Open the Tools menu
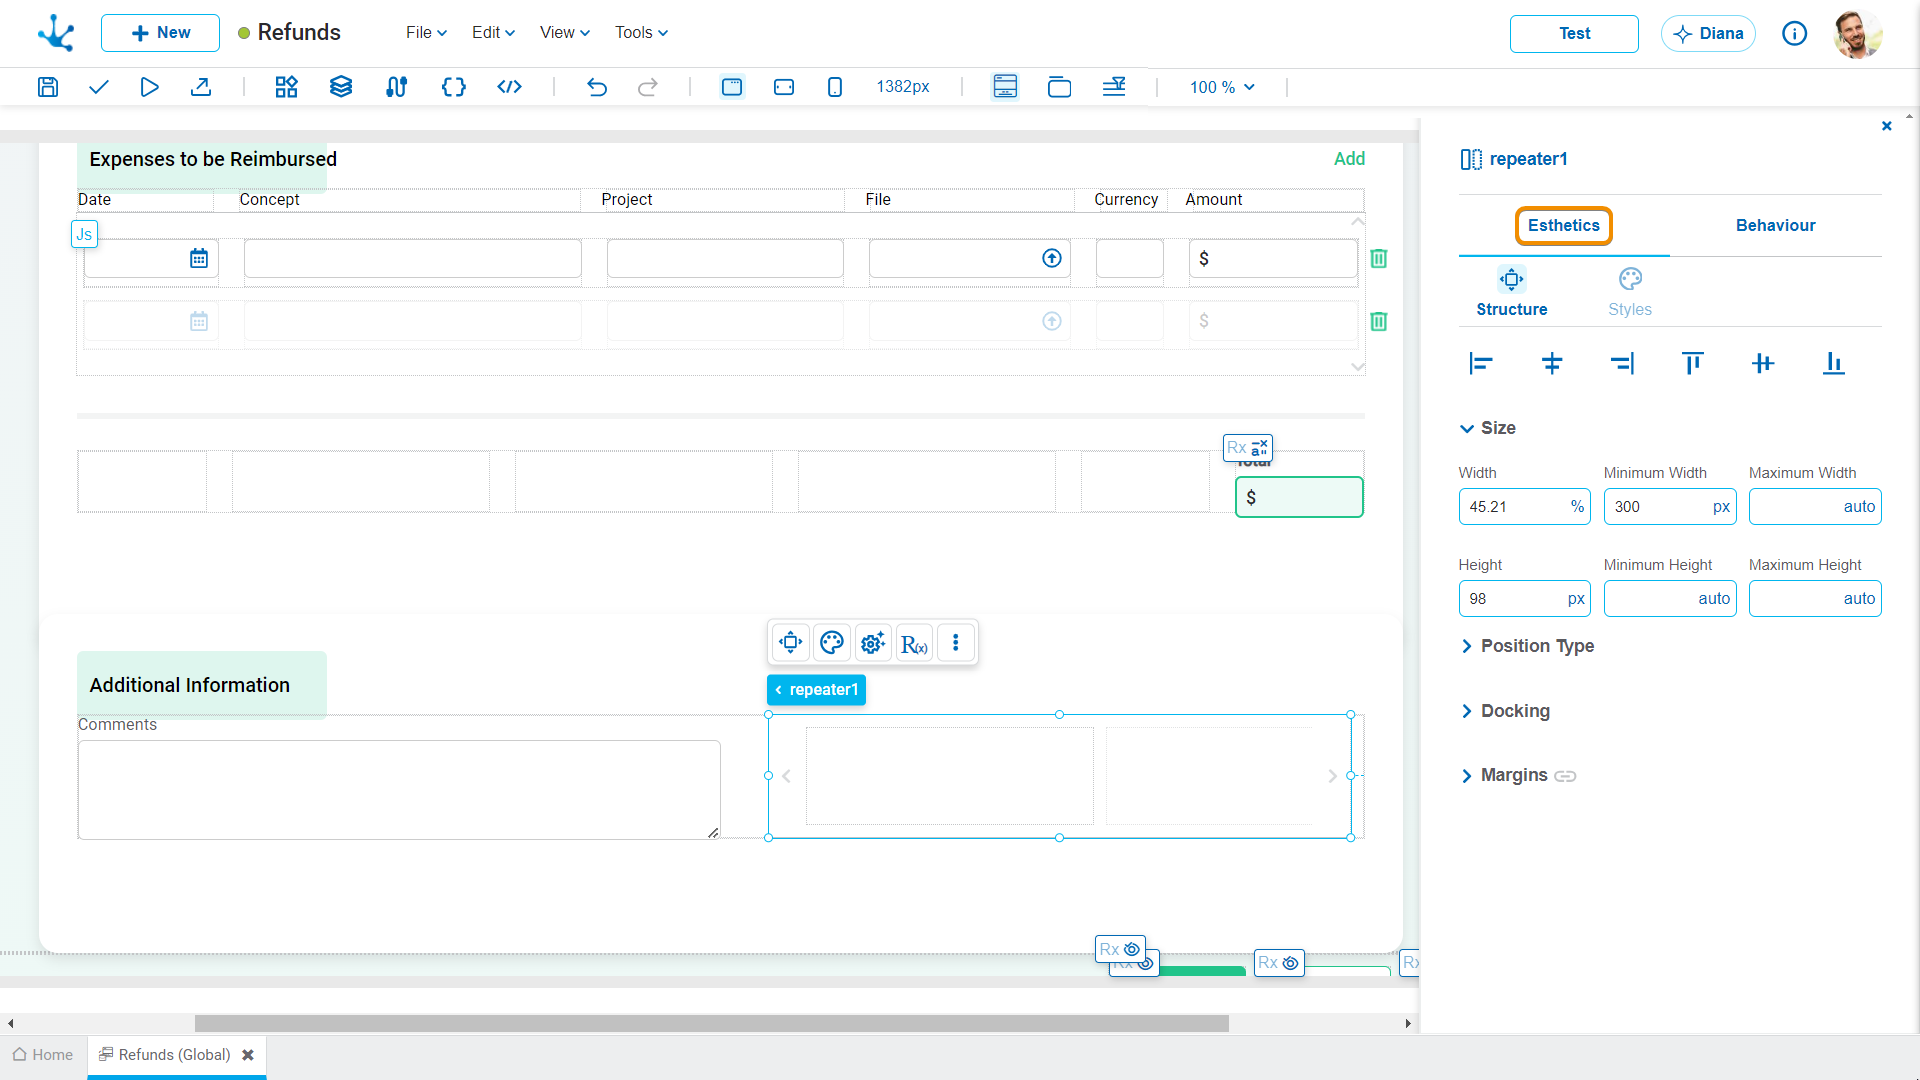The width and height of the screenshot is (1920, 1080). point(641,33)
